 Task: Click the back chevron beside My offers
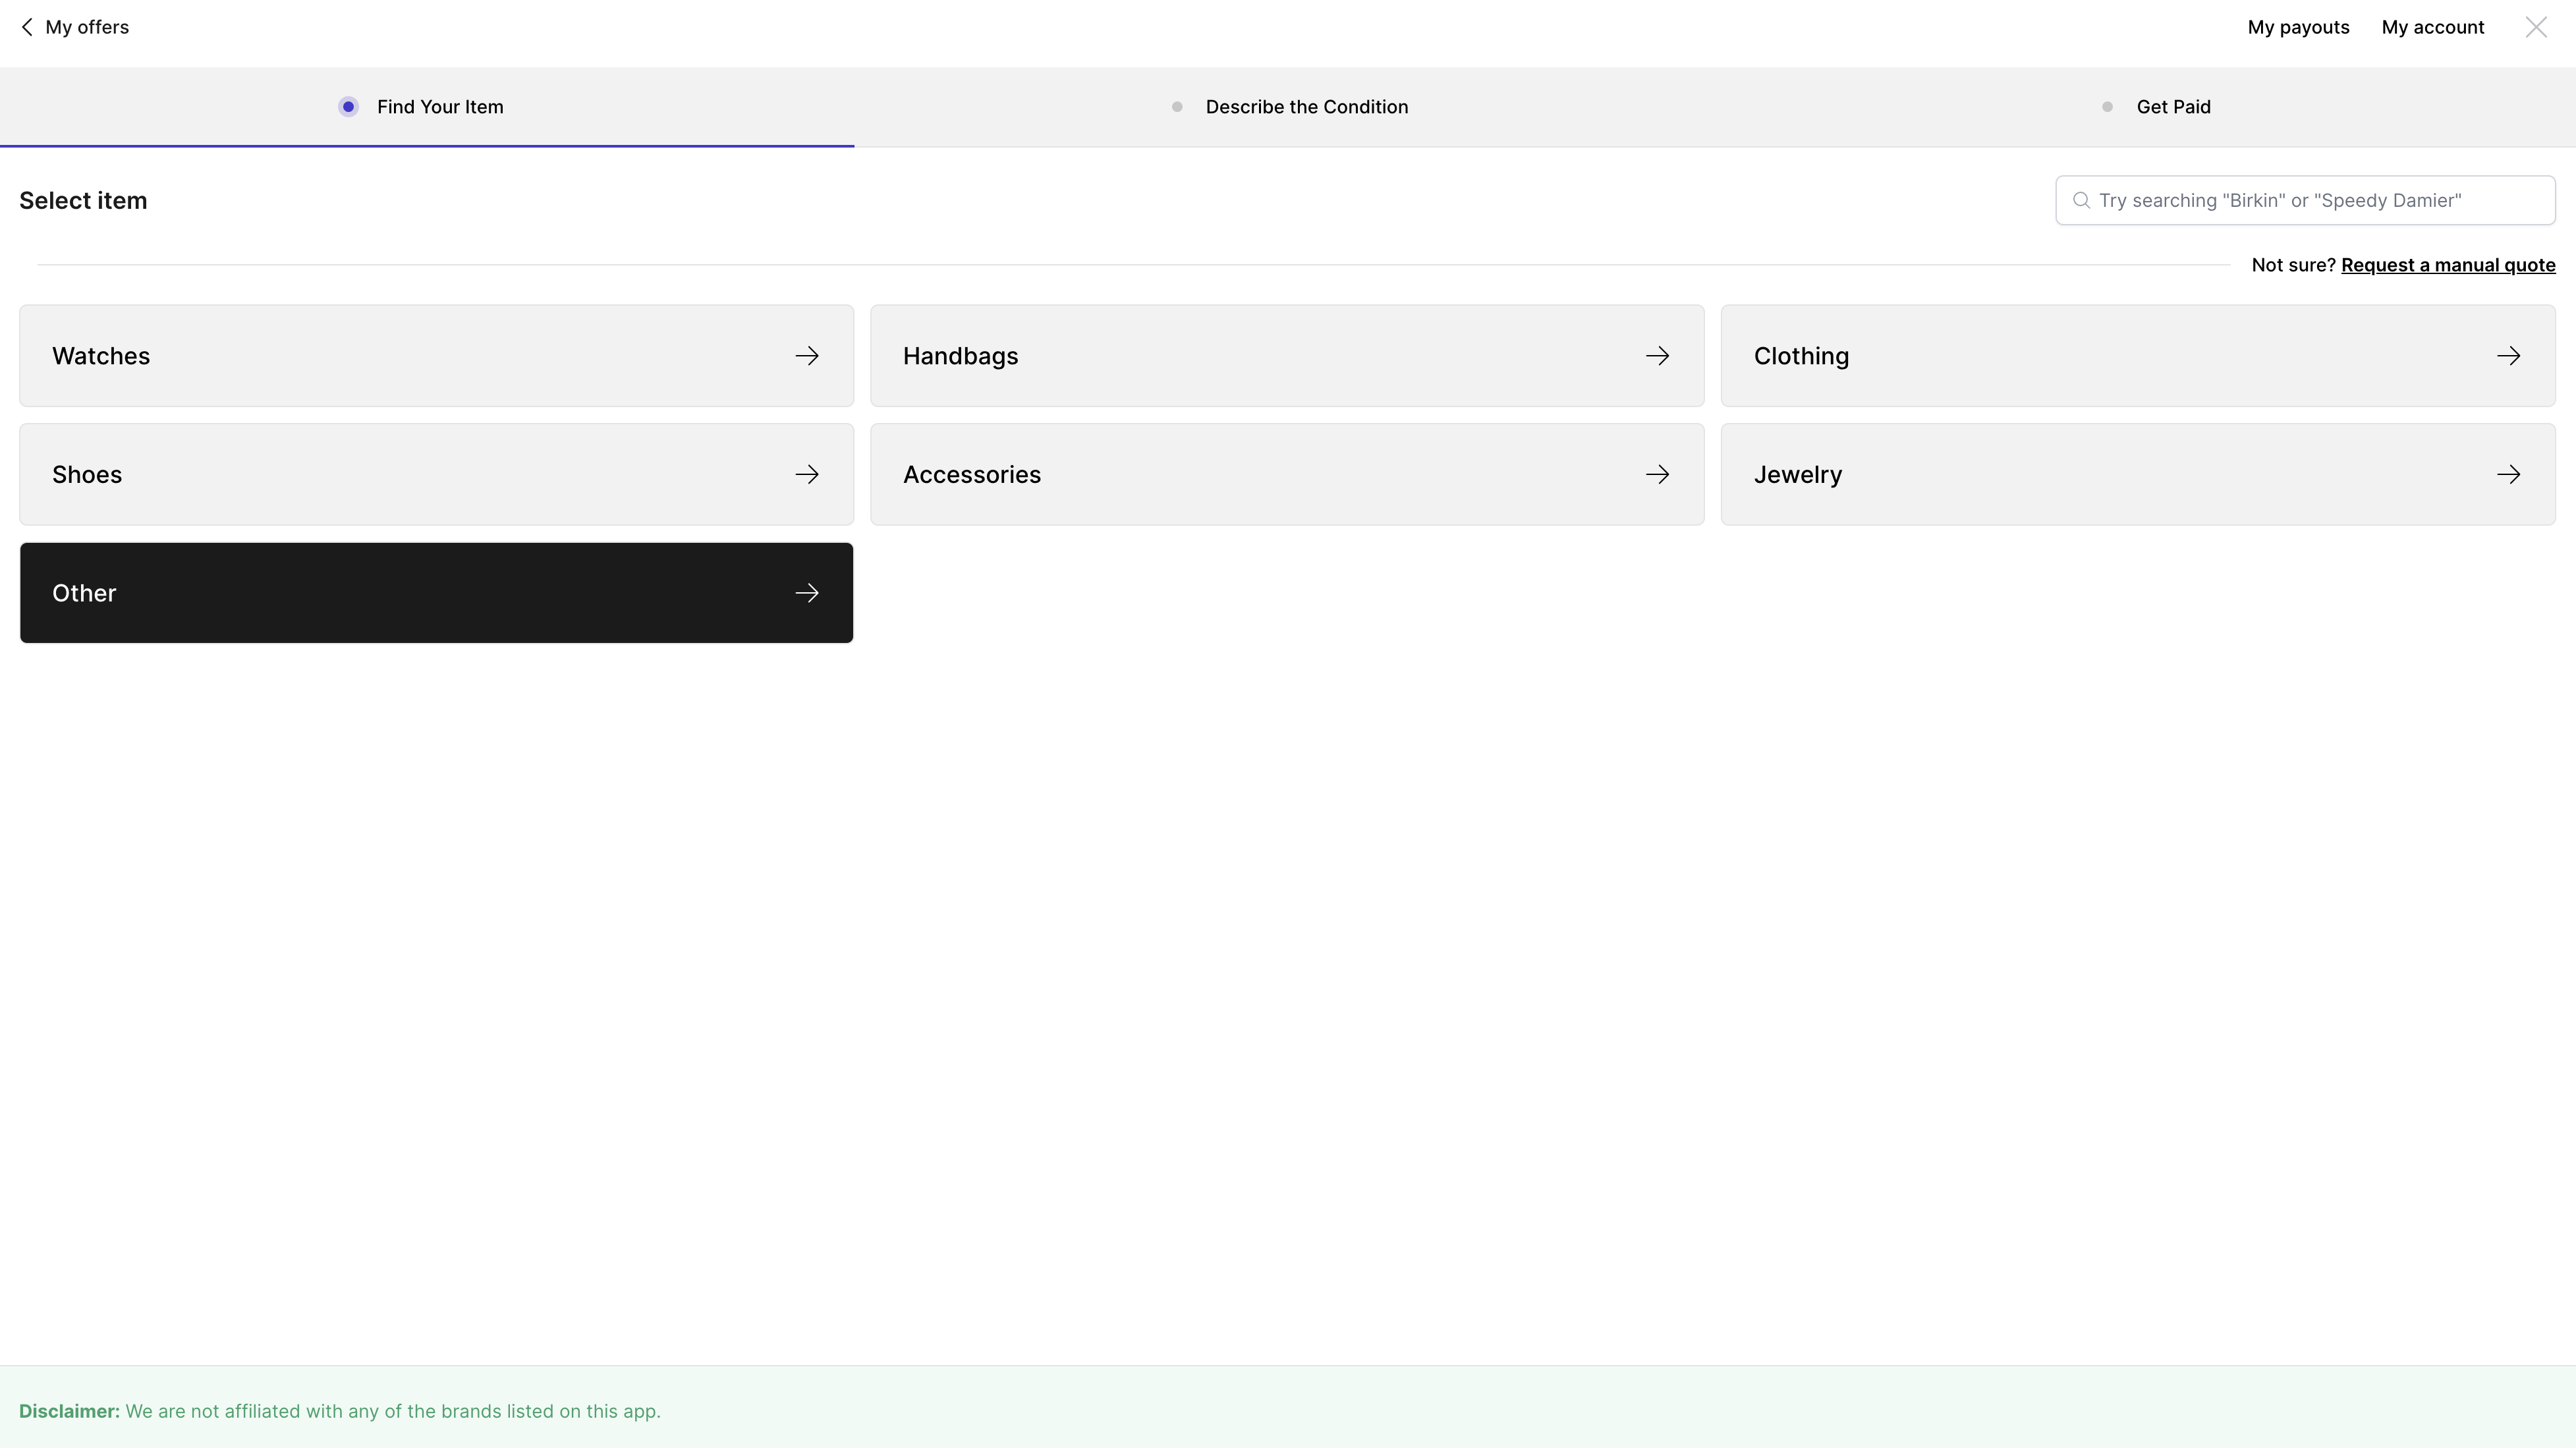[x=27, y=27]
